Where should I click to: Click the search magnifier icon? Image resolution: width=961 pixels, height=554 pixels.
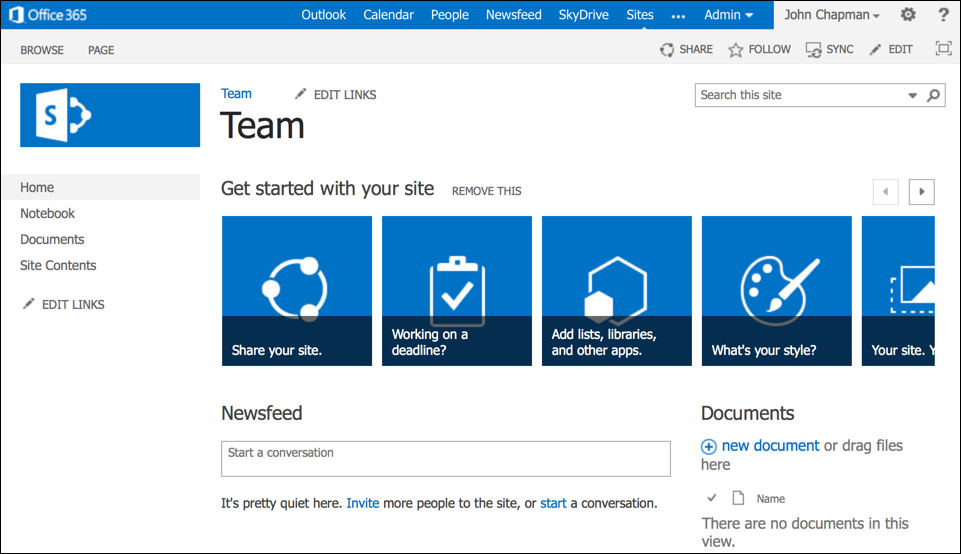pyautogui.click(x=933, y=96)
